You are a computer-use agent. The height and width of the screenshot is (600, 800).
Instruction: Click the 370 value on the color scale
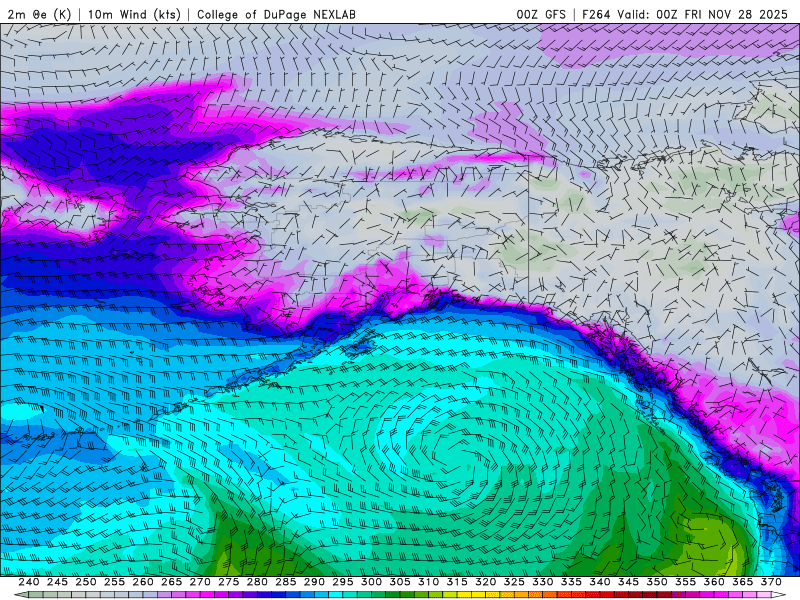[x=771, y=582]
